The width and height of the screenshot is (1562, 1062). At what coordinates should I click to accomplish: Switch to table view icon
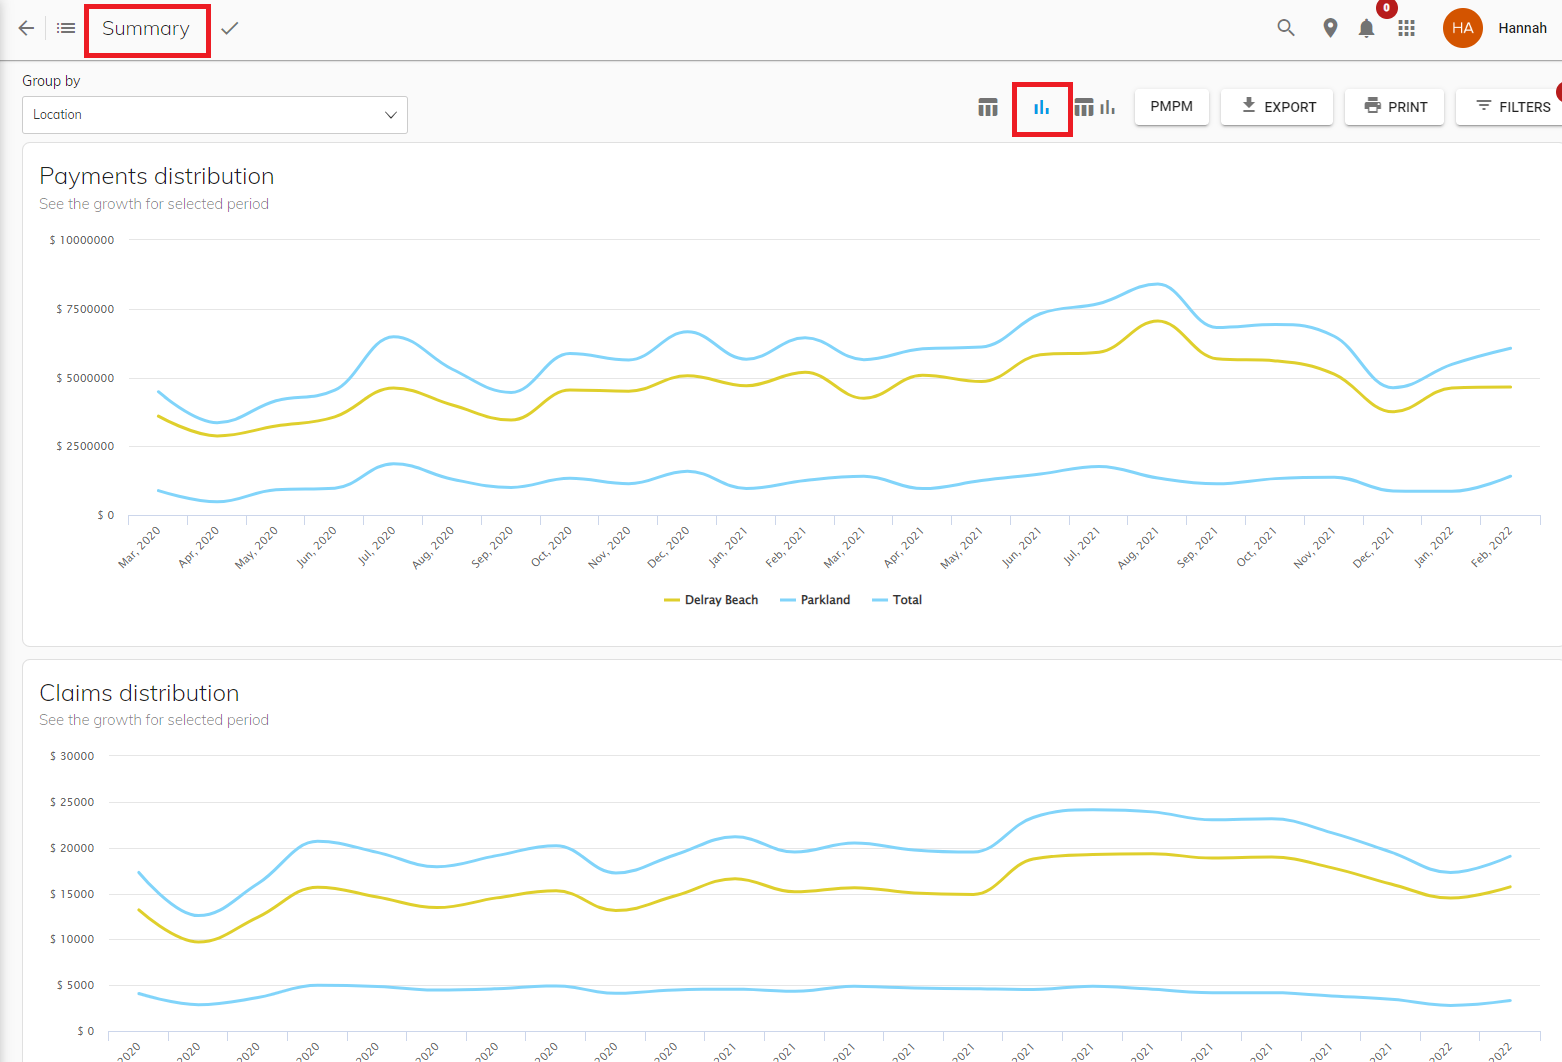988,107
